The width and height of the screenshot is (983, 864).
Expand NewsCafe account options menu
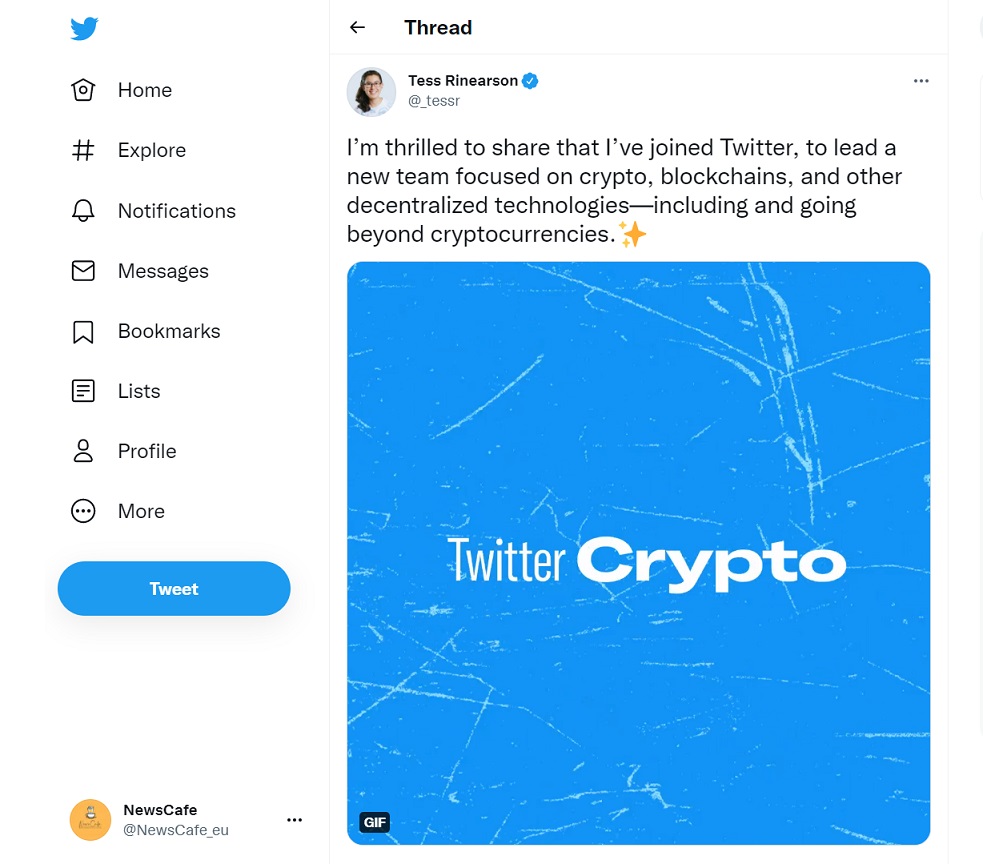click(x=294, y=820)
